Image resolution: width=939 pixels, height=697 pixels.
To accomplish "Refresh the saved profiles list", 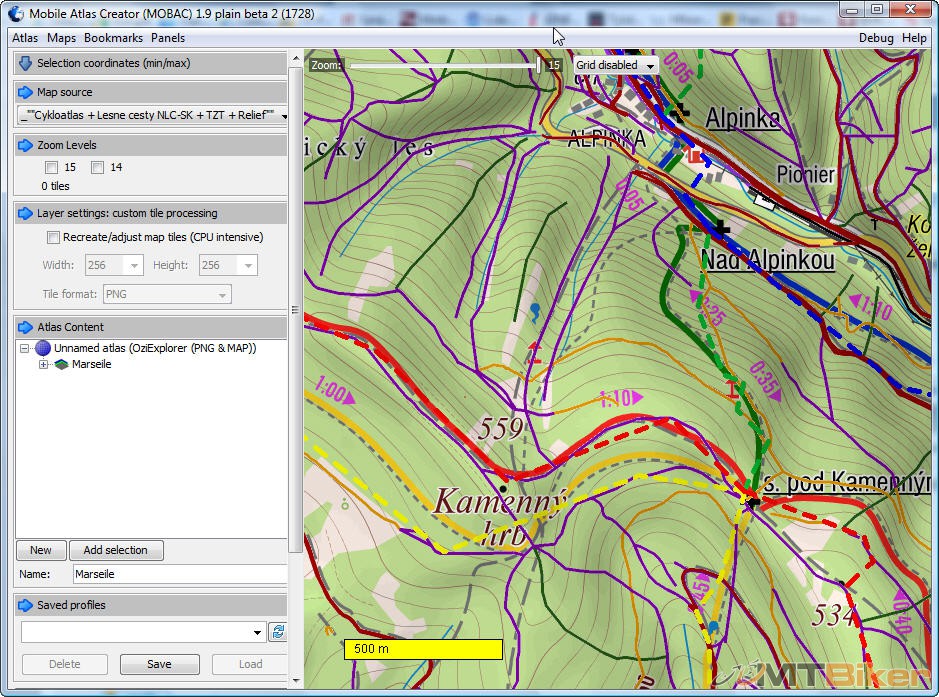I will 278,632.
